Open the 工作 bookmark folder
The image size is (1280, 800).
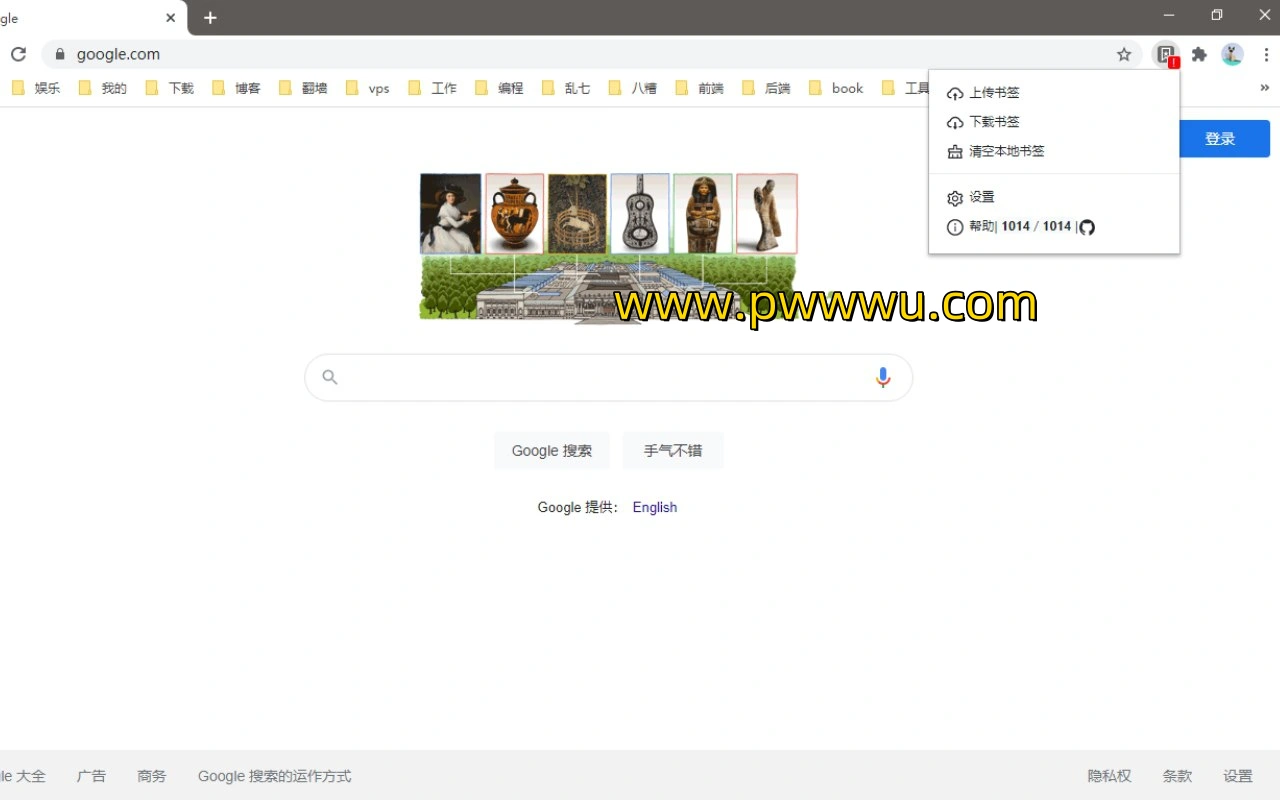tap(433, 88)
